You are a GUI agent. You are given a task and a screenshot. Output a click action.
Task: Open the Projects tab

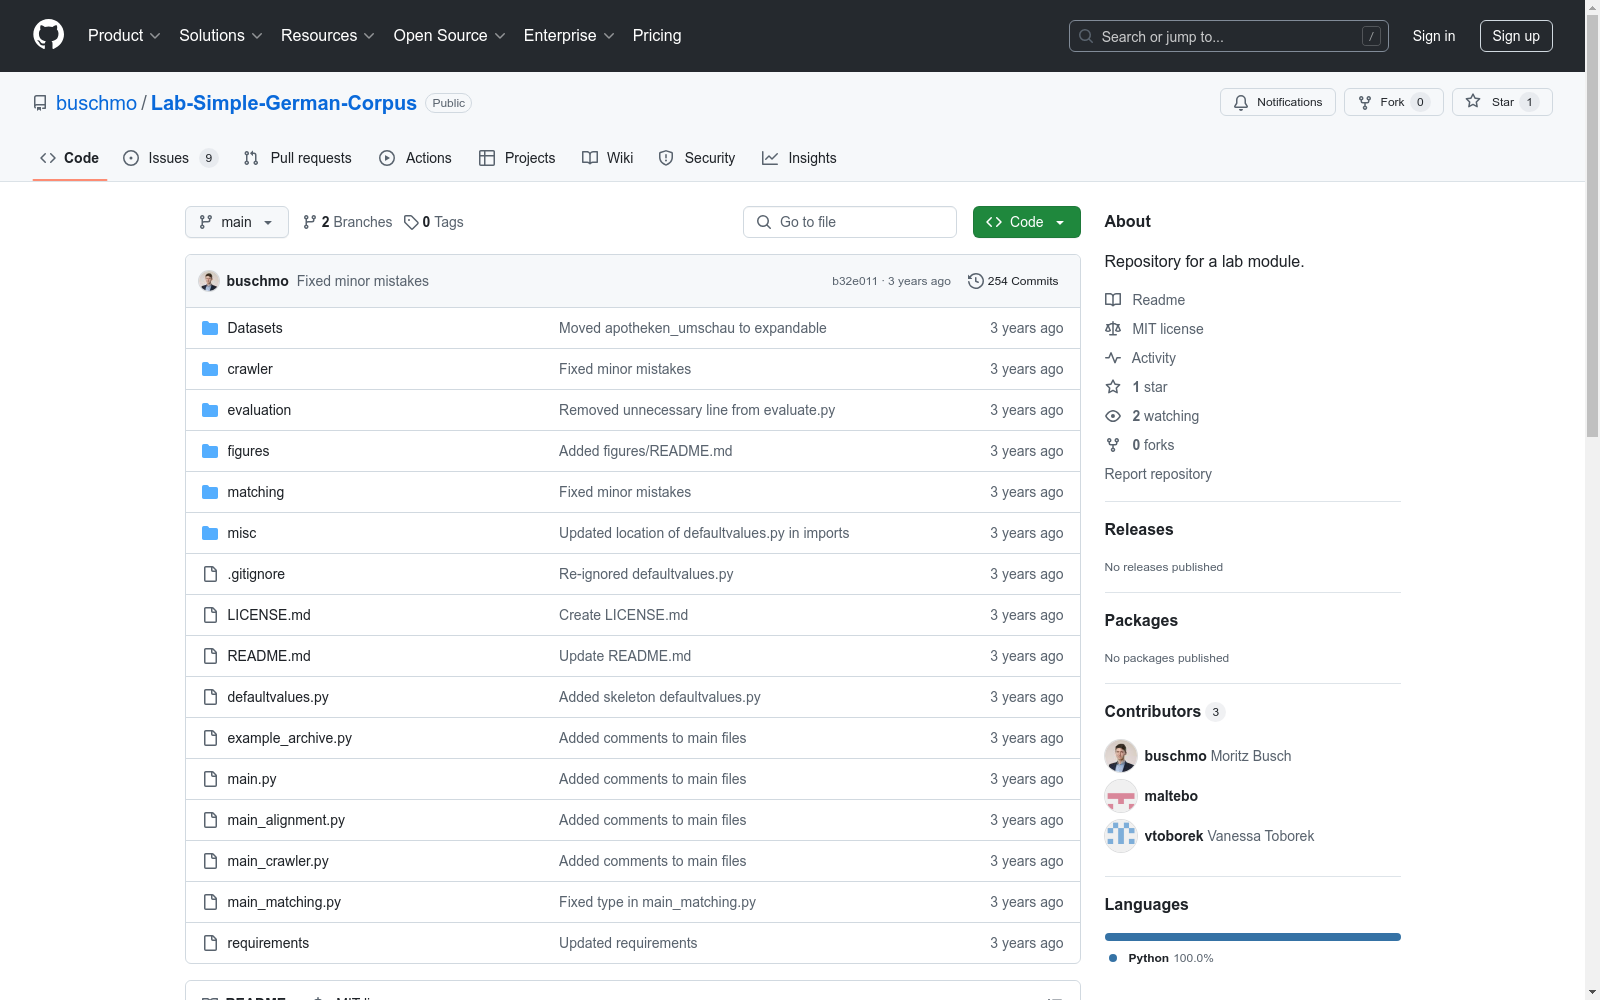[x=517, y=158]
